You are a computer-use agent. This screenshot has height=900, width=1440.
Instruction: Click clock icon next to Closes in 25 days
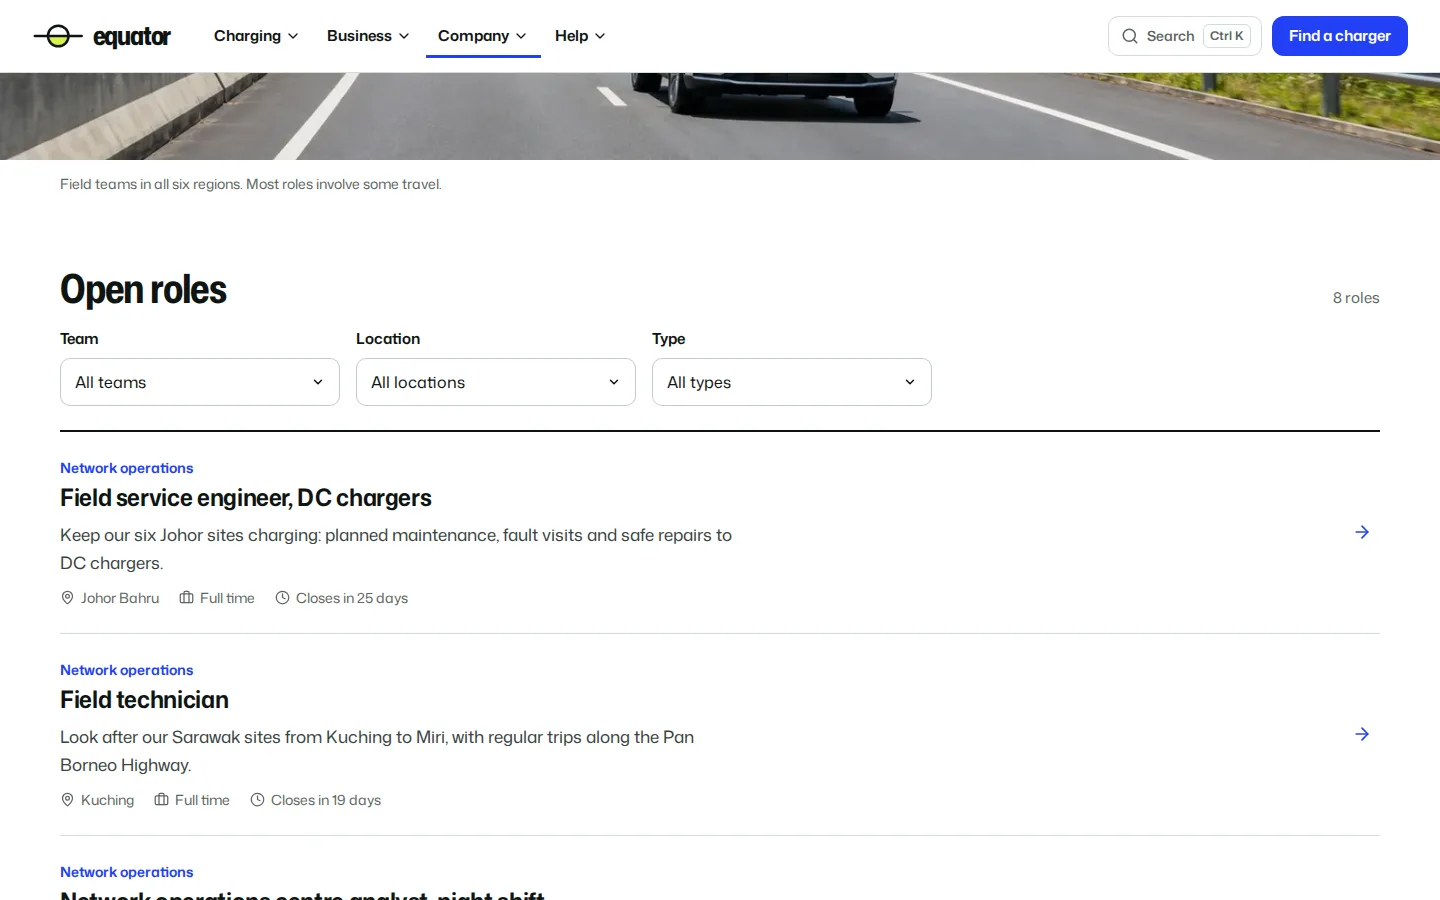click(x=282, y=598)
